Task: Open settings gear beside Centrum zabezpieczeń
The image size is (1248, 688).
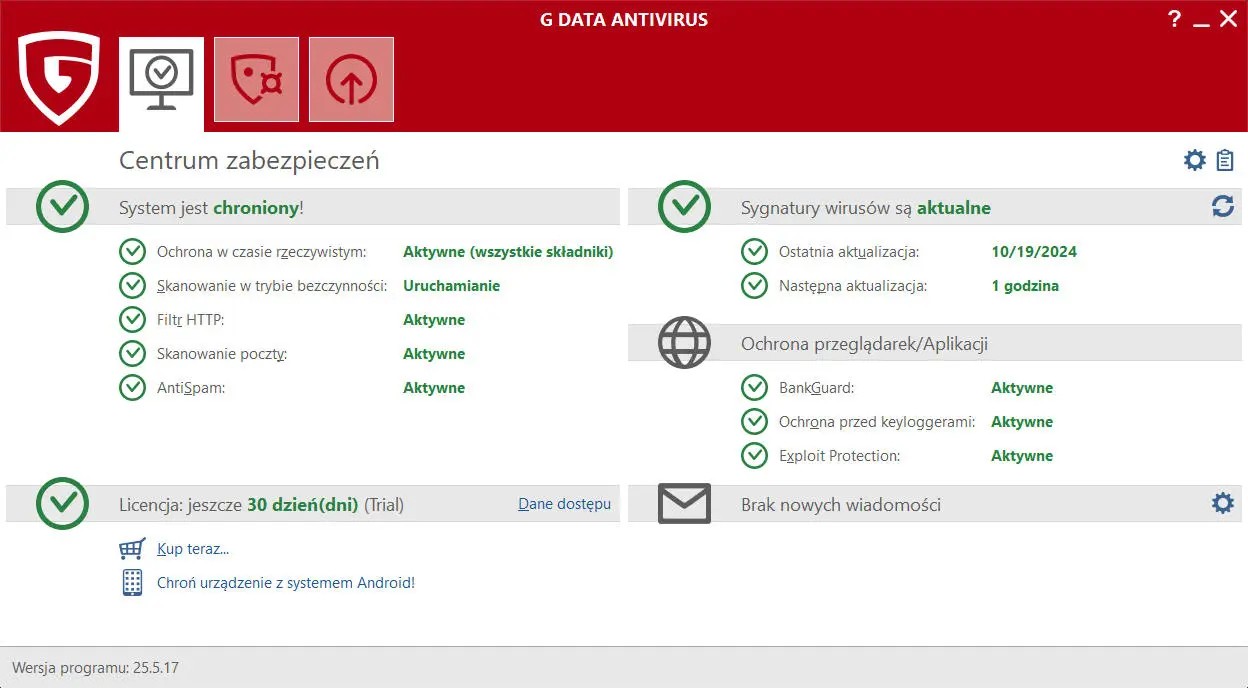Action: pos(1195,160)
